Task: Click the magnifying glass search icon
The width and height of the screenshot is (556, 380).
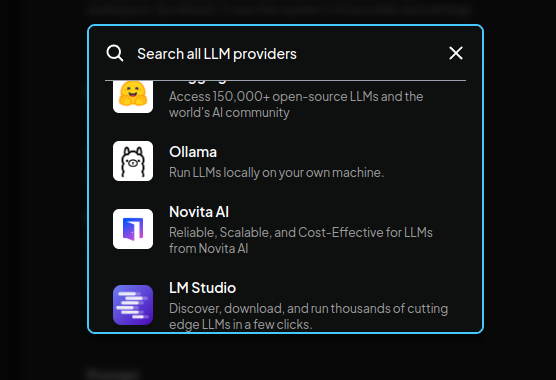Action: (115, 54)
